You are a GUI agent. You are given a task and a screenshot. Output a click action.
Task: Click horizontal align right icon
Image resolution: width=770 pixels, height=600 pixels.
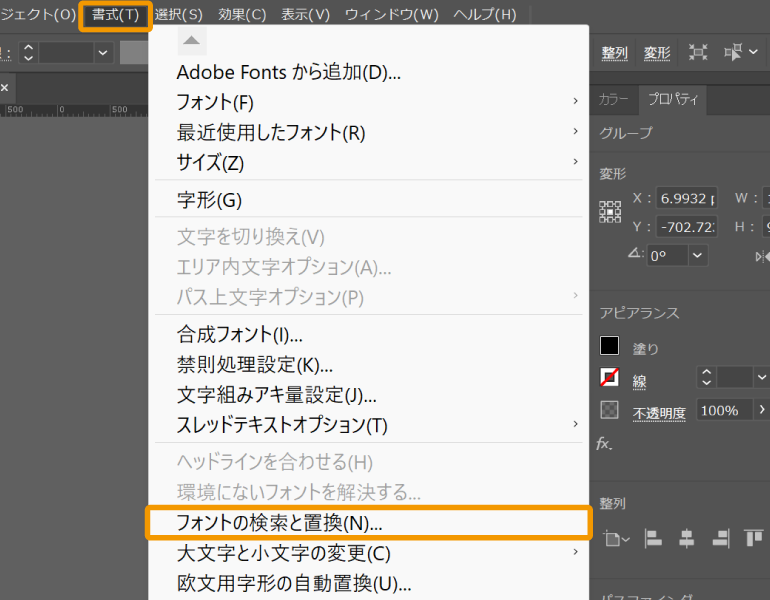pos(720,539)
